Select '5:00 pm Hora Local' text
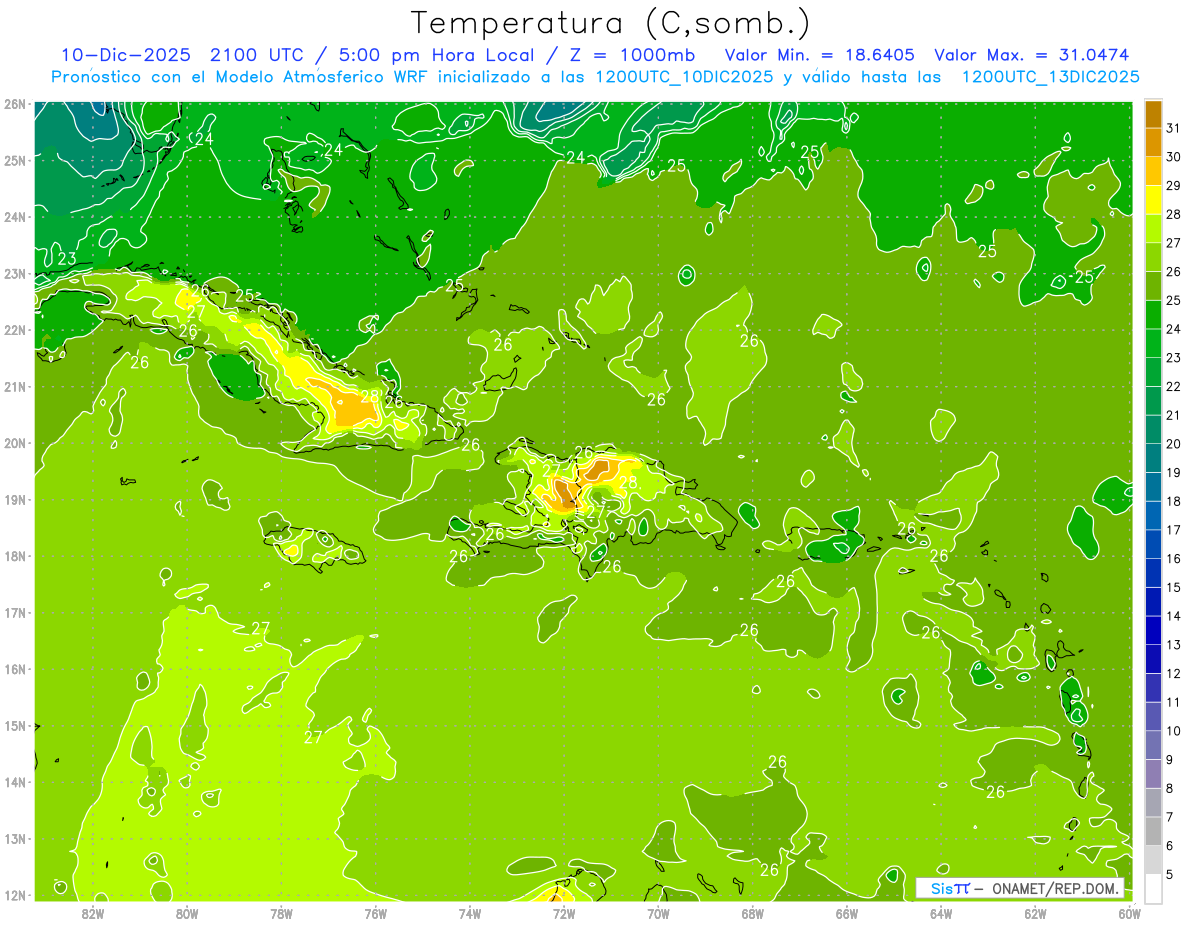The height and width of the screenshot is (927, 1200). coord(433,55)
